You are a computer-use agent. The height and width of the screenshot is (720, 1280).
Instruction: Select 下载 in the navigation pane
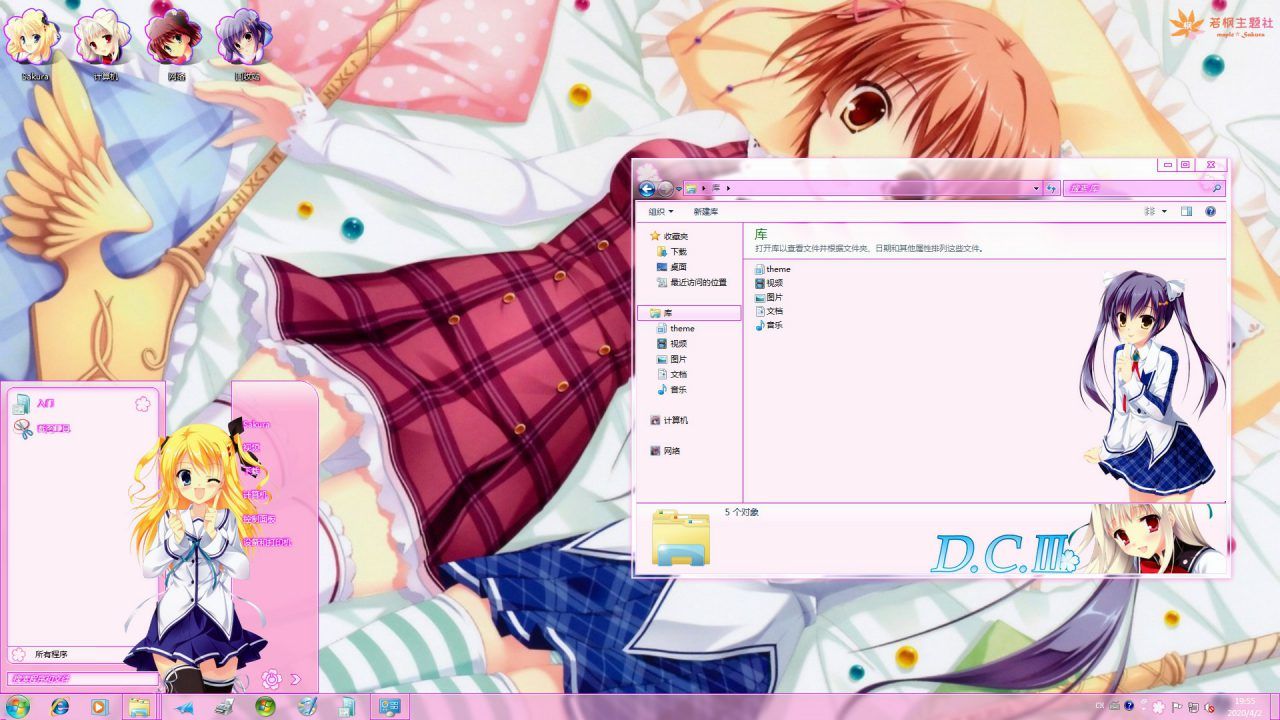672,252
